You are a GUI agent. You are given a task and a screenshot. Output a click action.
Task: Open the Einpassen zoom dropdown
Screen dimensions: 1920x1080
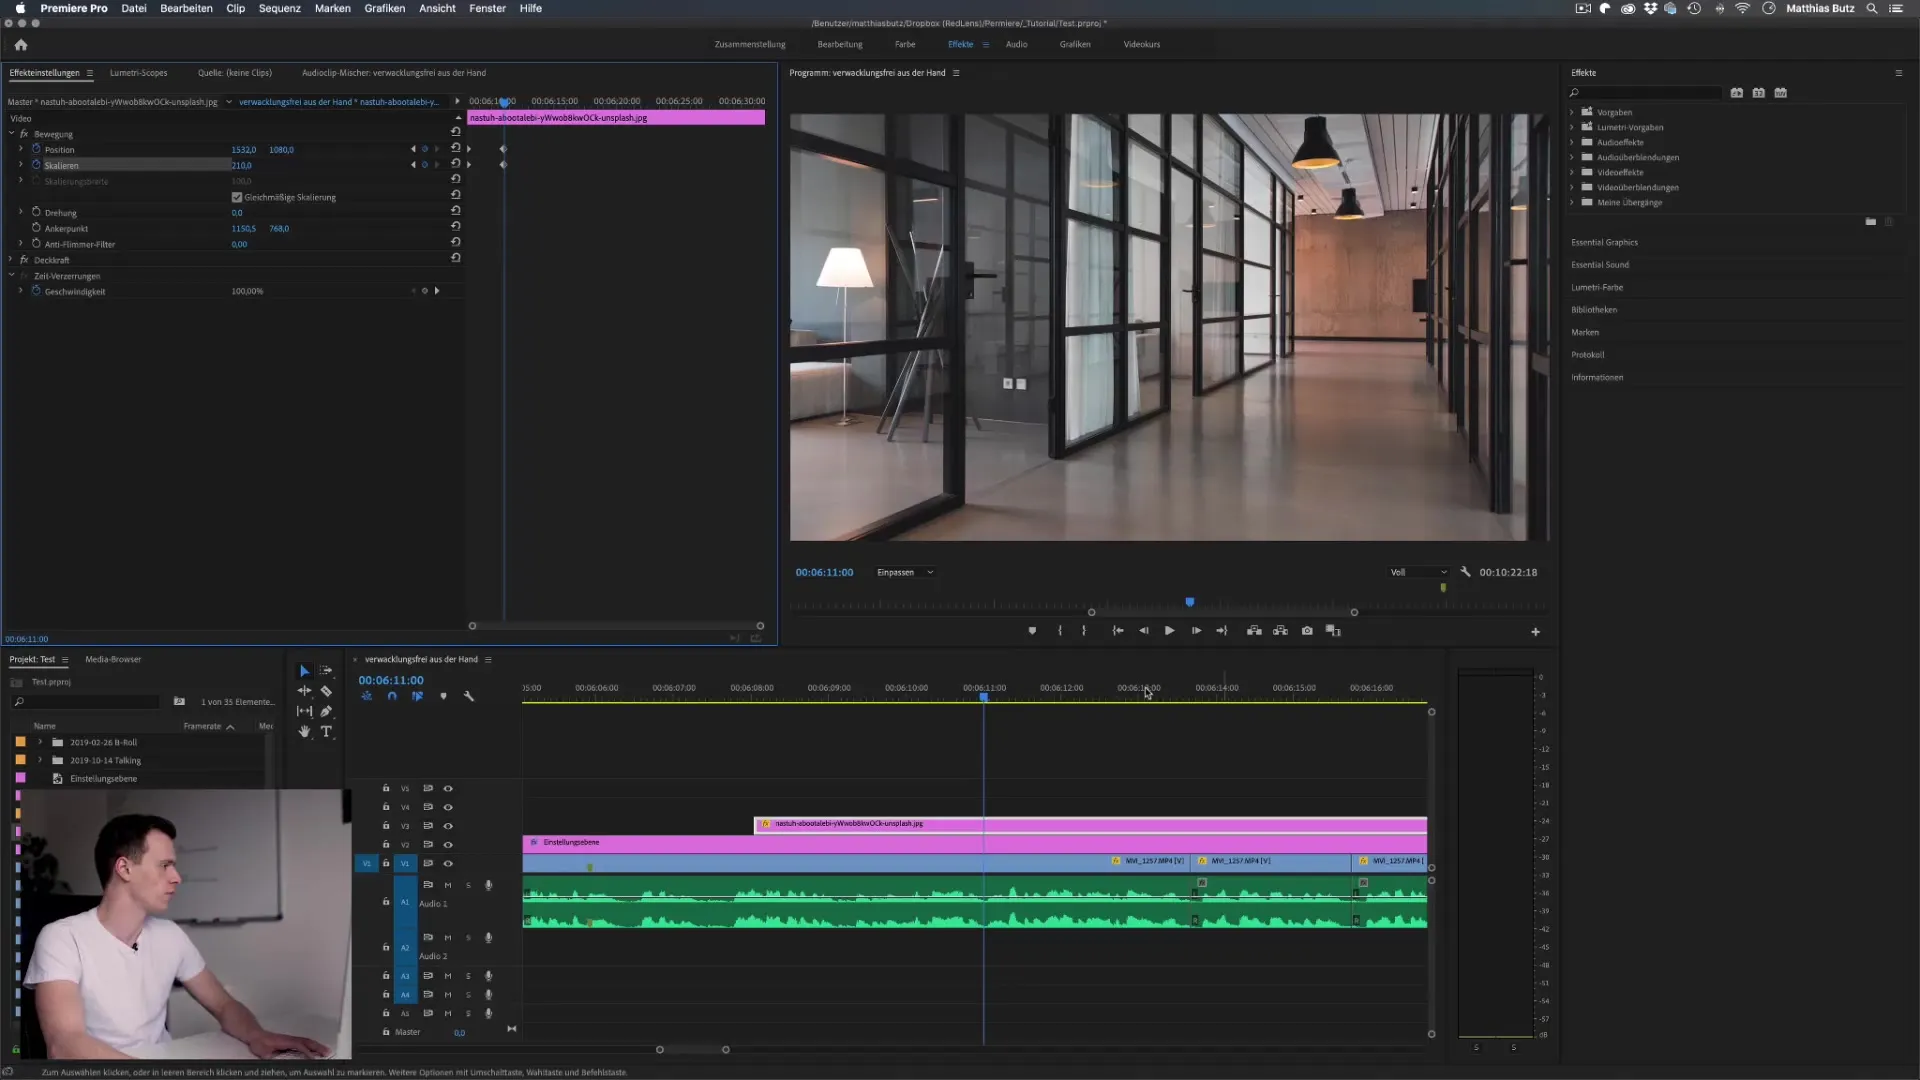coord(905,572)
